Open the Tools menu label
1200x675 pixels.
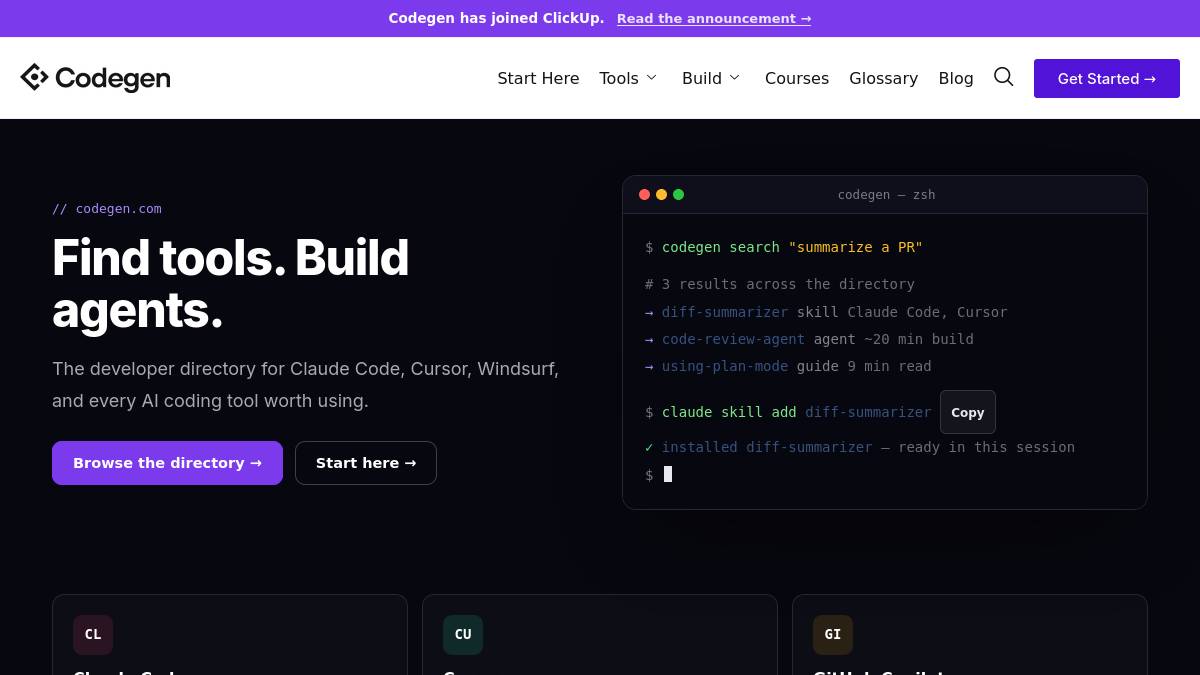(619, 78)
